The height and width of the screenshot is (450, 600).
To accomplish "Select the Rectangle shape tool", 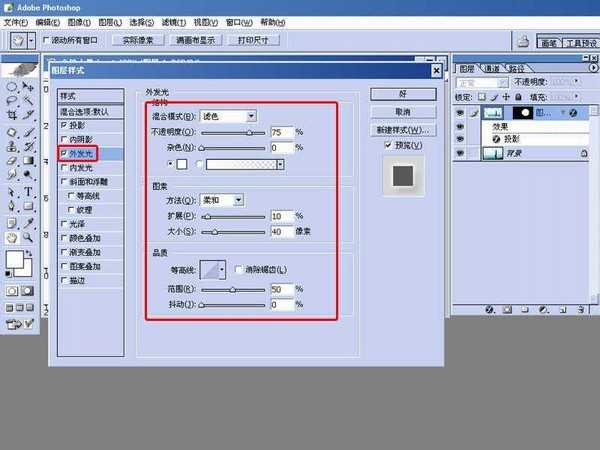I will coord(28,206).
